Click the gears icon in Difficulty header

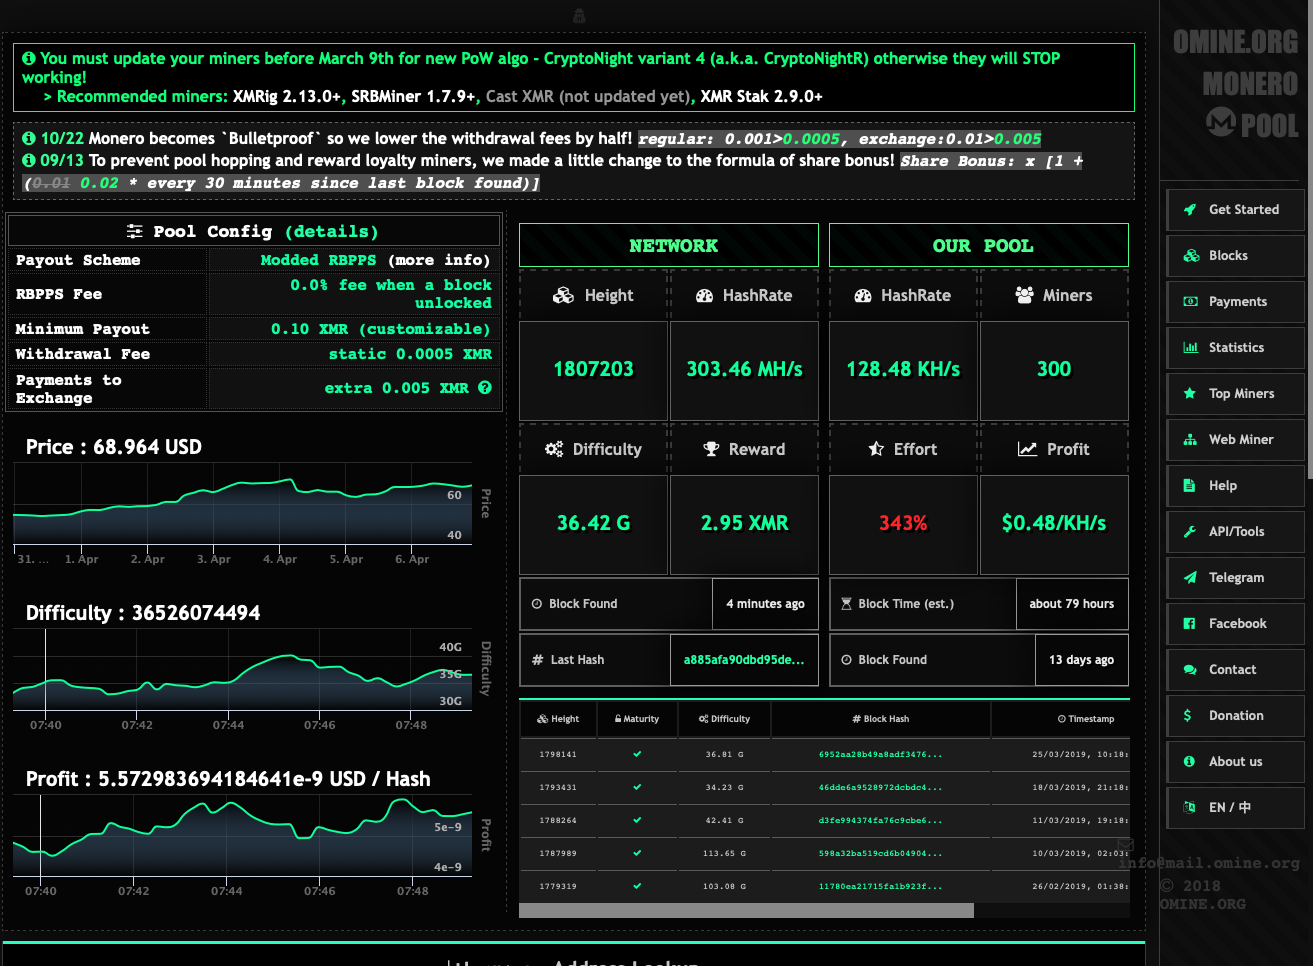(x=554, y=450)
